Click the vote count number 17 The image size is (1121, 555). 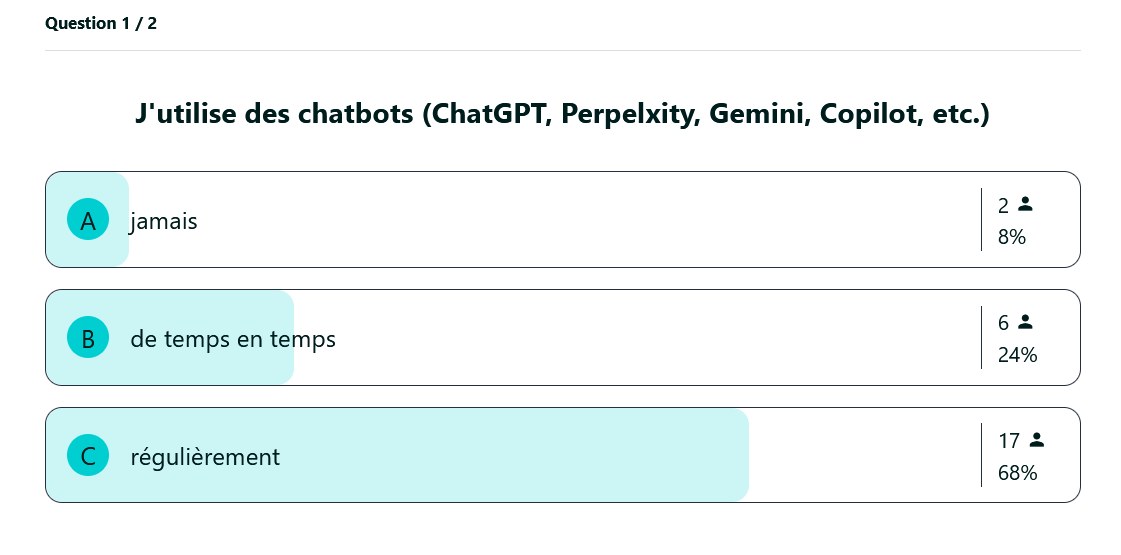[1009, 440]
